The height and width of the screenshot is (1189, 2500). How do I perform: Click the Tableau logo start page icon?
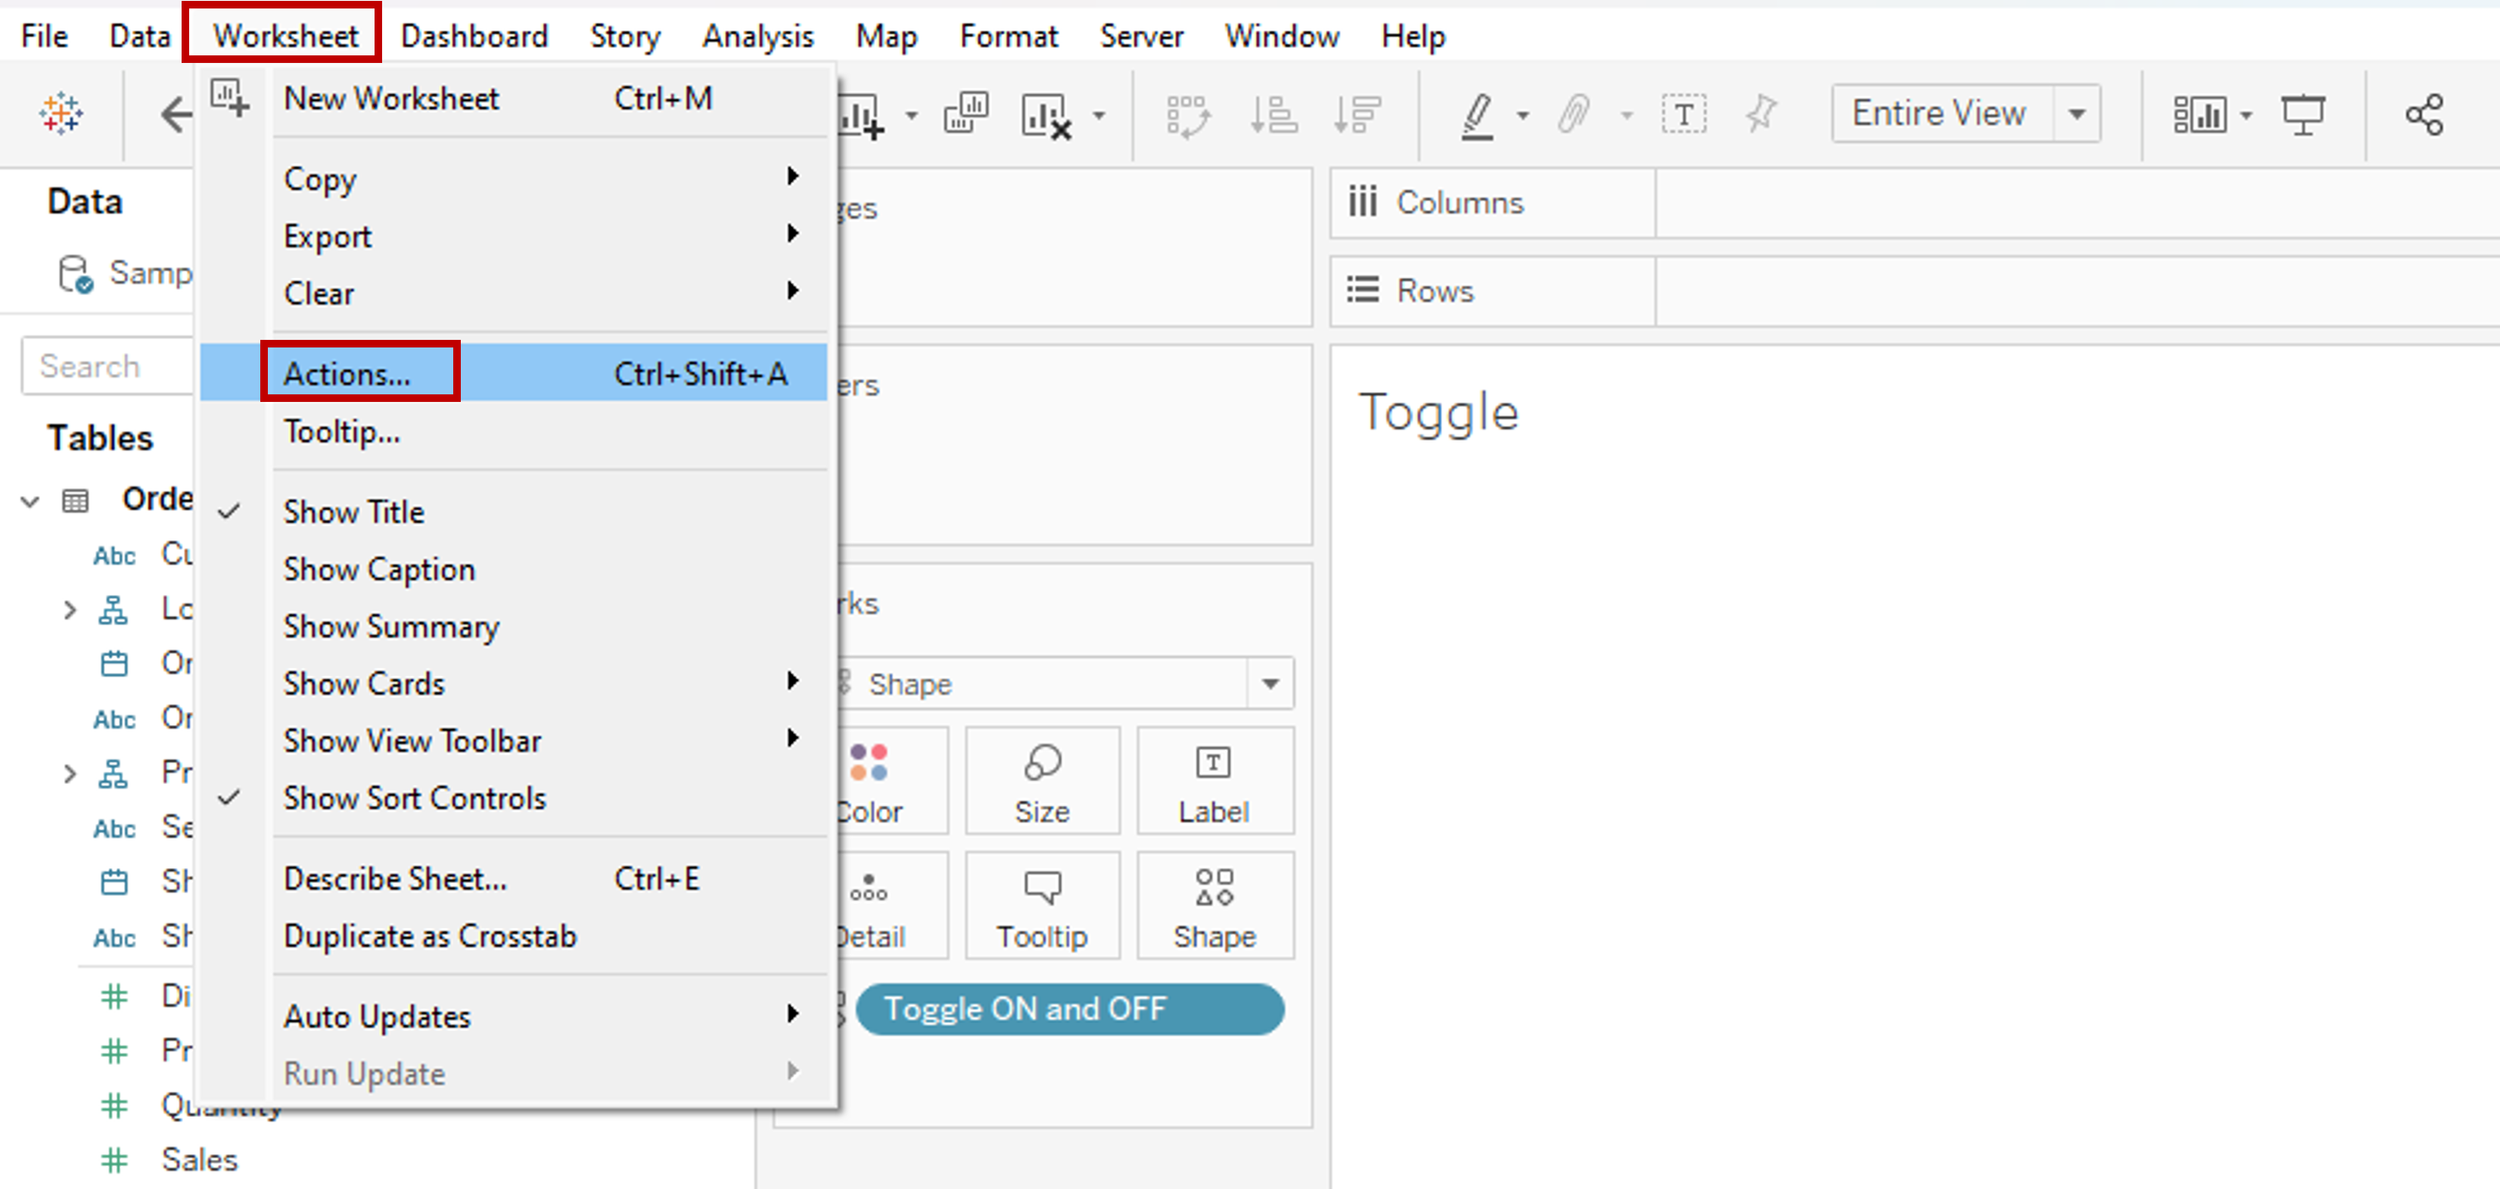tap(61, 113)
